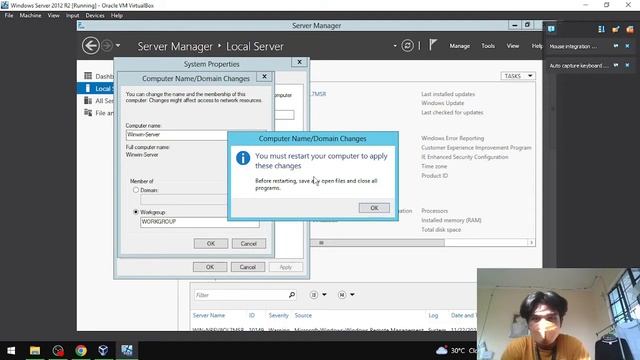Click the Mouse integration notification speech-bubble icon
Image resolution: width=640 pixels, height=360 pixels.
[x=616, y=46]
